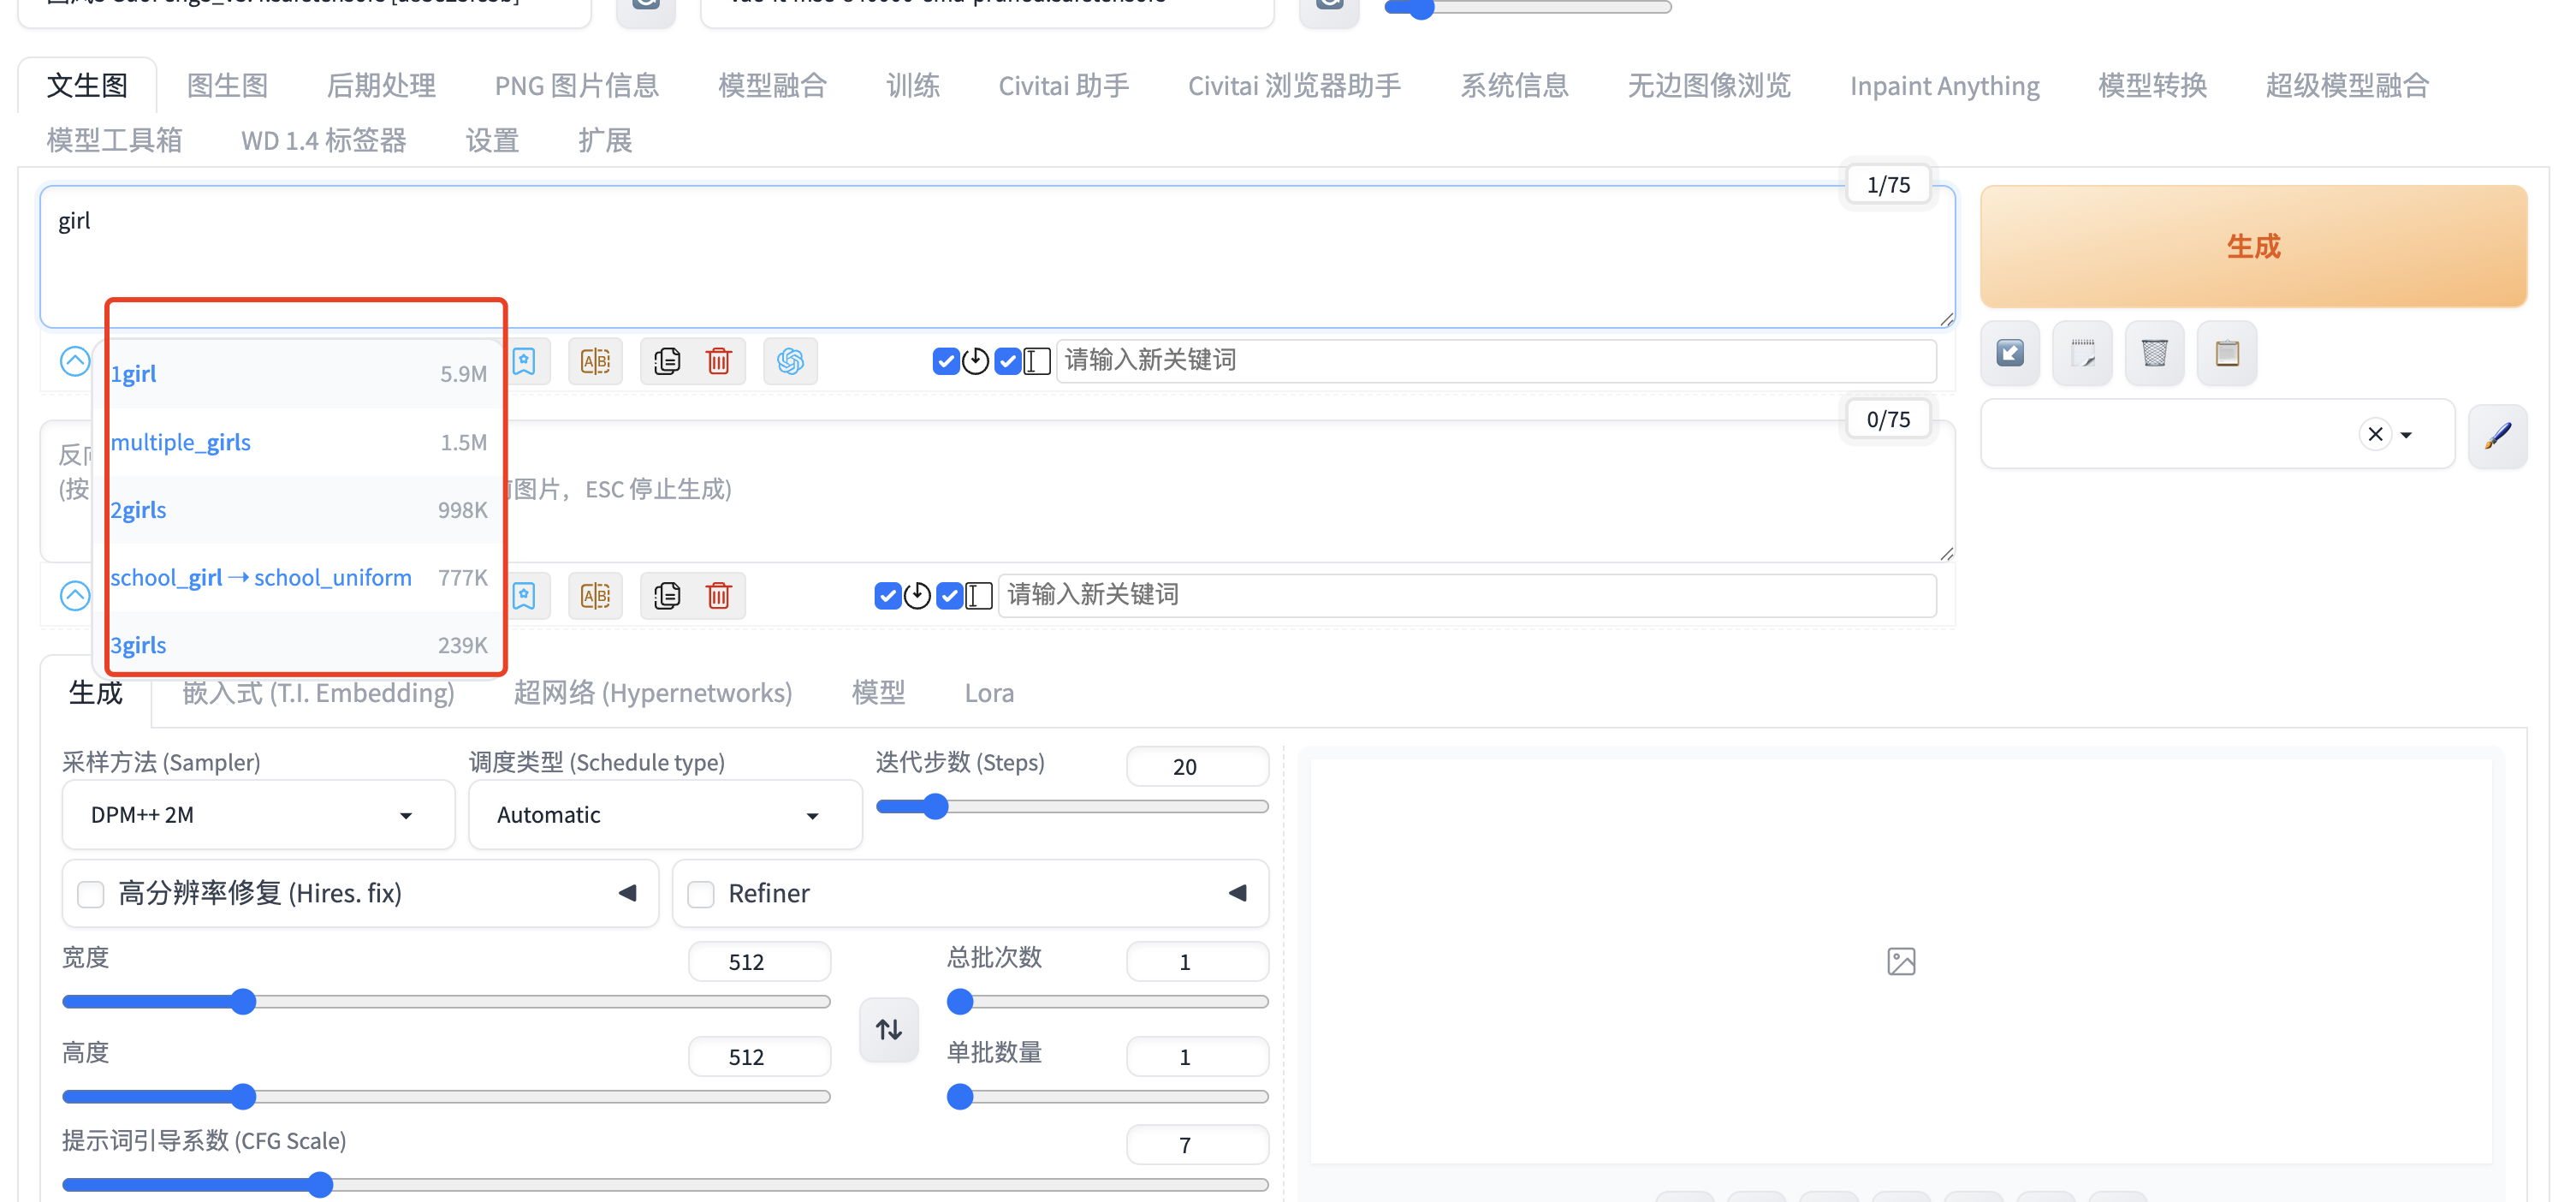Click the paintbrush edit-styles icon
This screenshot has width=2576, height=1202.
(x=2497, y=435)
